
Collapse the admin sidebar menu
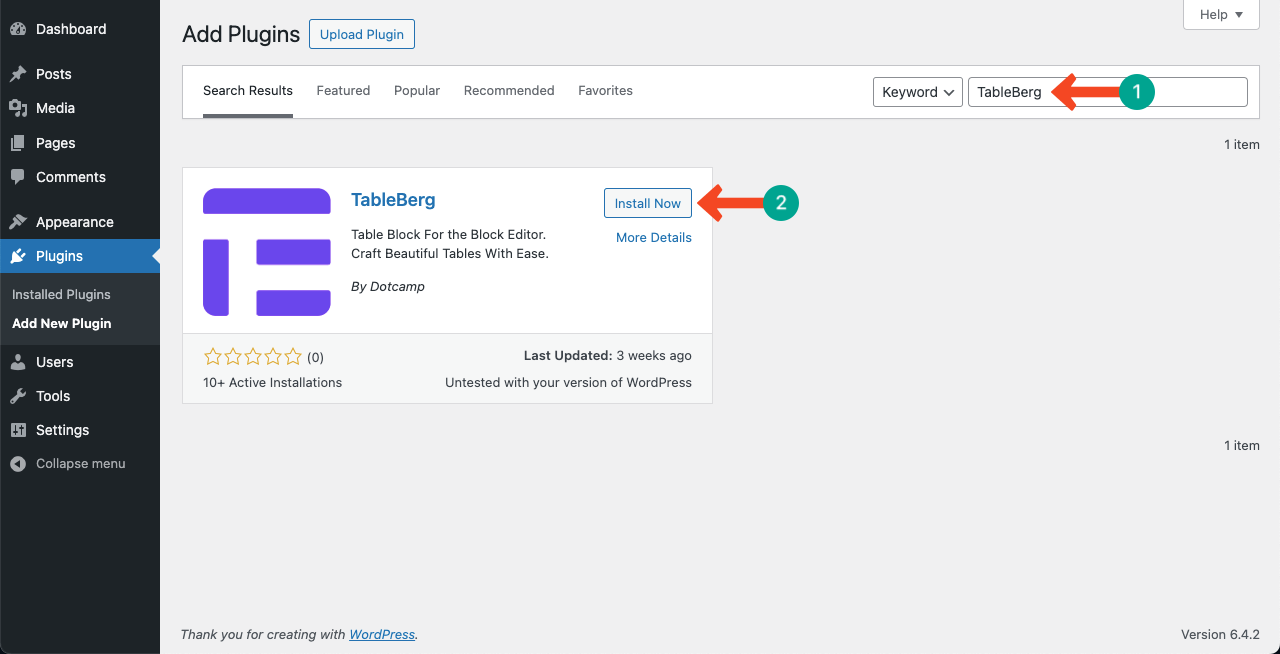click(80, 464)
